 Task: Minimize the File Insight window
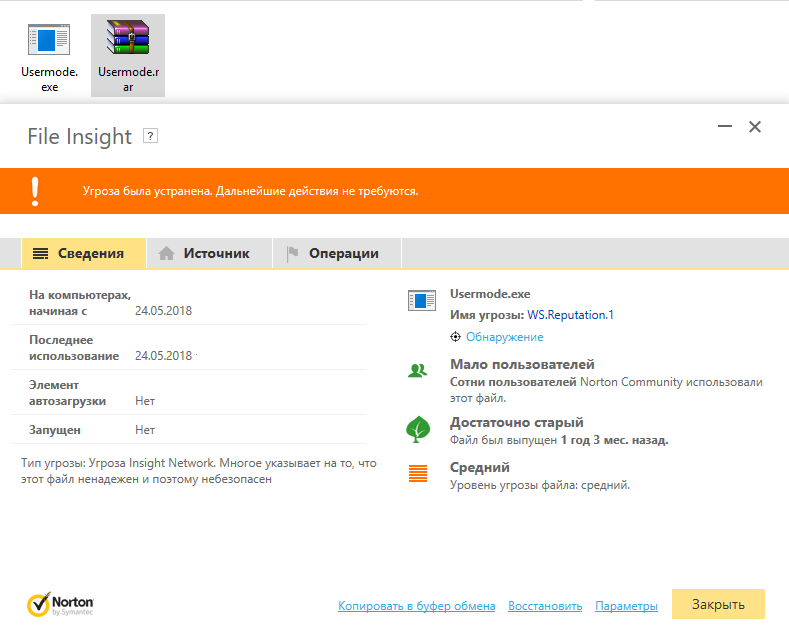(x=725, y=126)
